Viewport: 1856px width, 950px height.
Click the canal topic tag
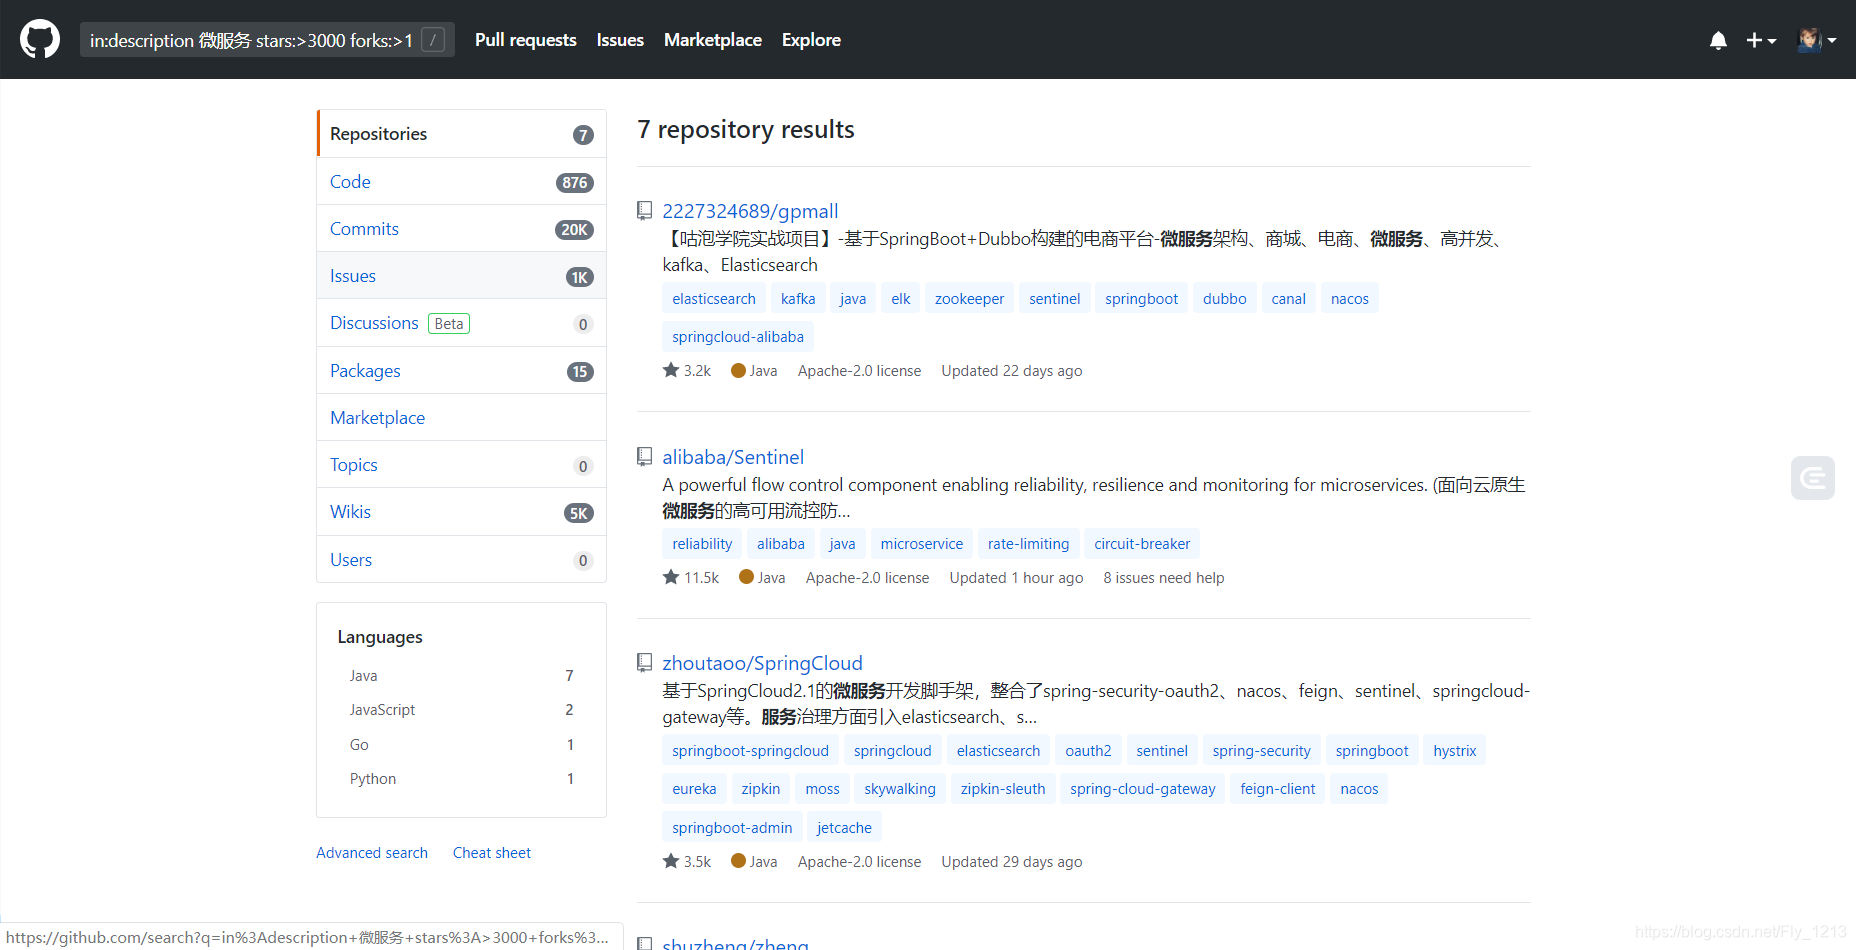[x=1288, y=299]
